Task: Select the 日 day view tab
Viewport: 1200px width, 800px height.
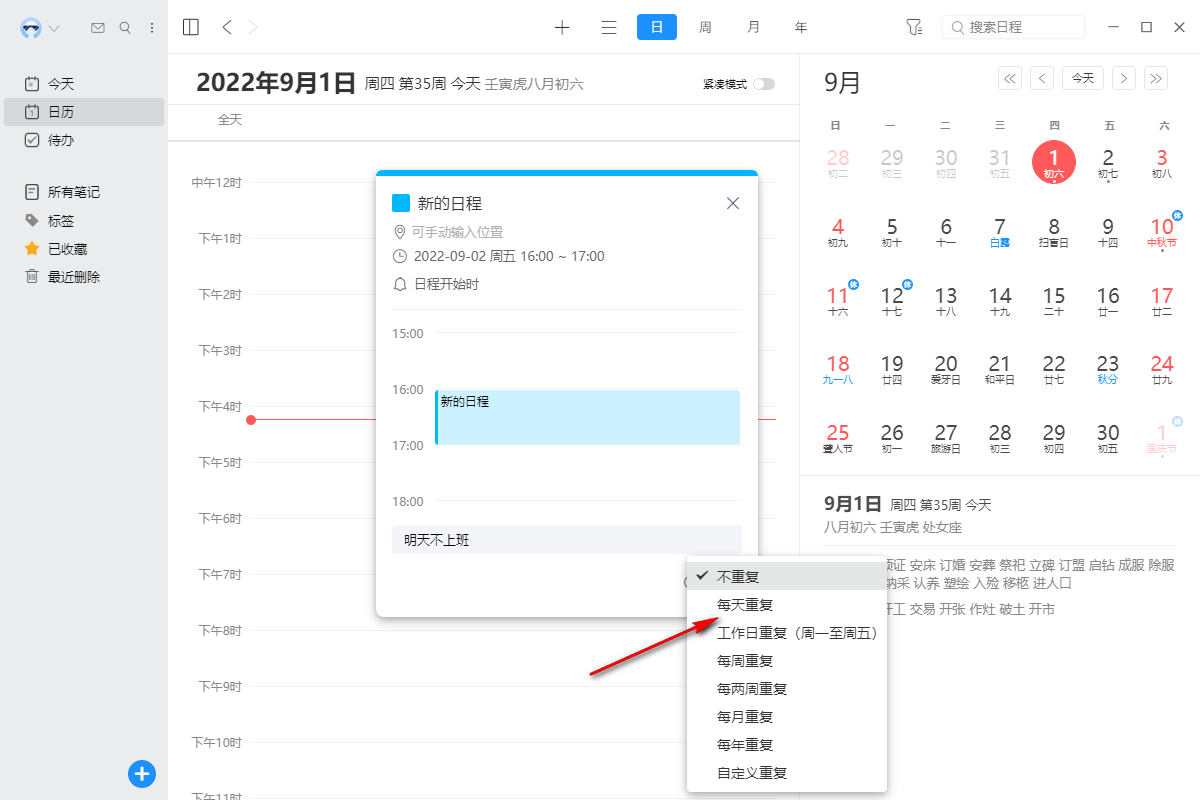Action: (x=657, y=28)
